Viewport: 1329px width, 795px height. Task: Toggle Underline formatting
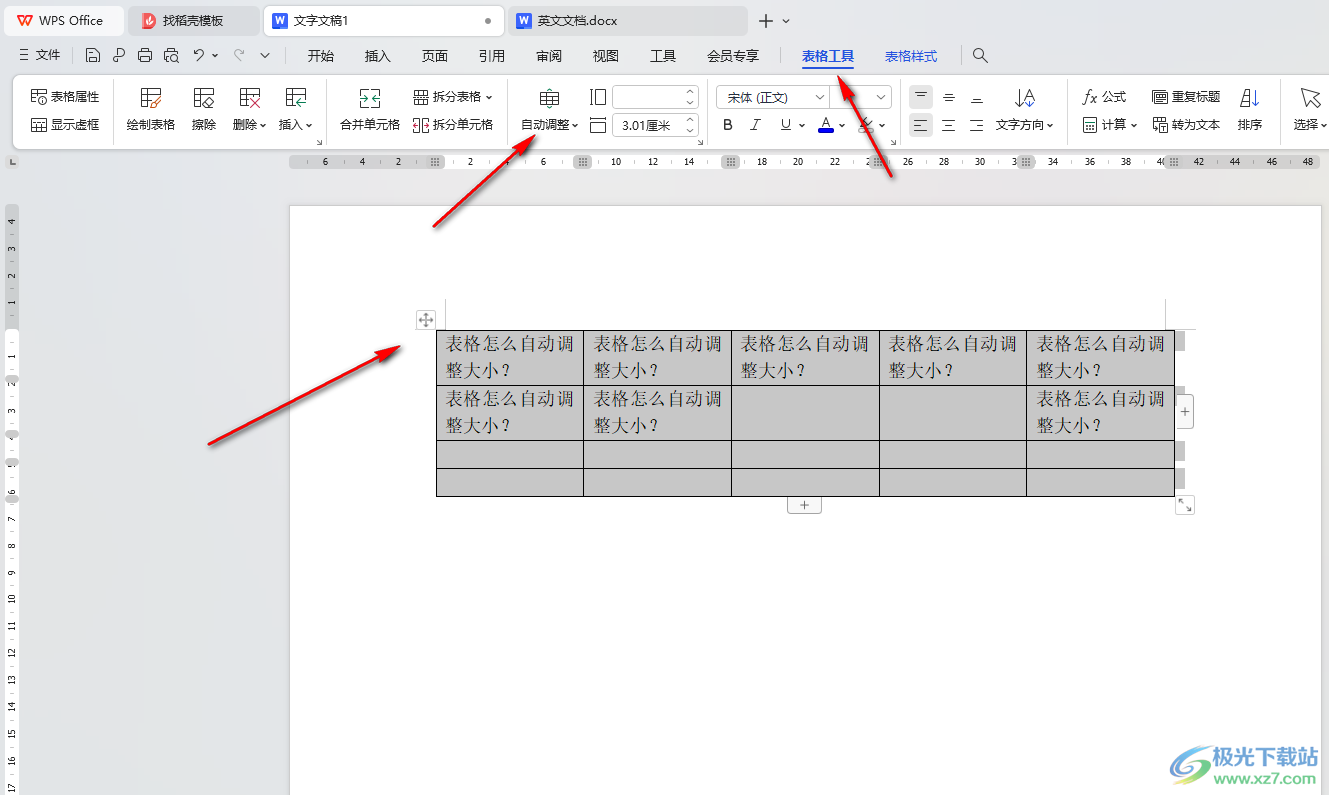pos(786,125)
